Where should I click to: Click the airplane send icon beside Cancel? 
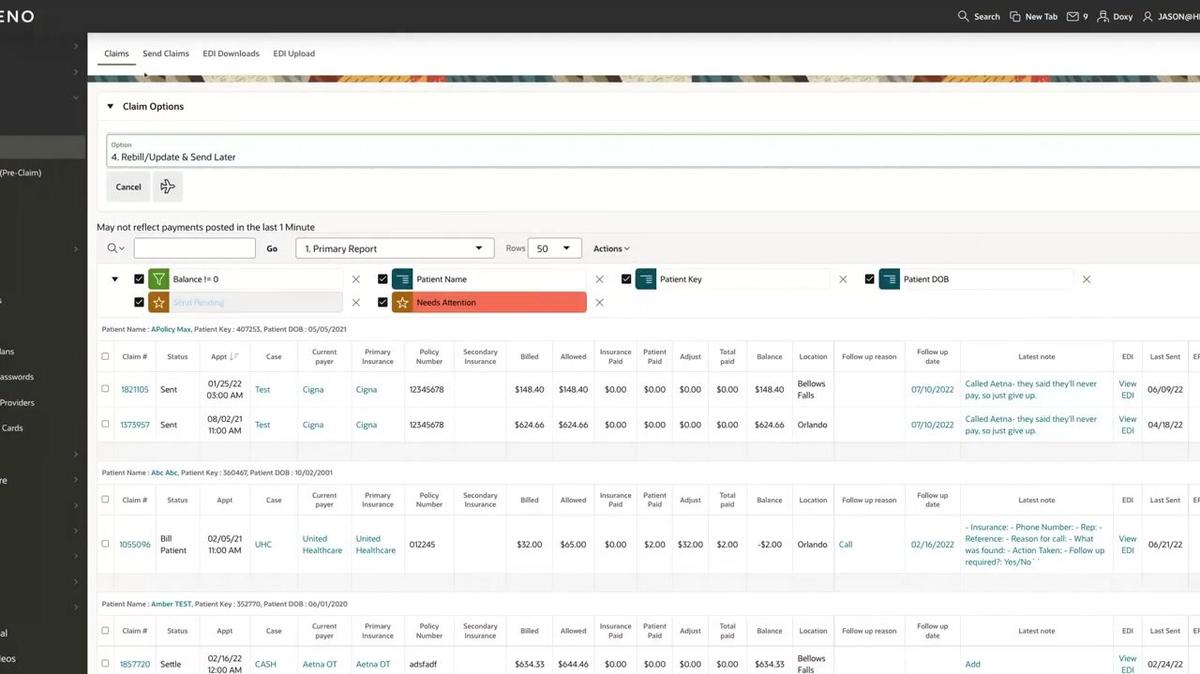[167, 187]
